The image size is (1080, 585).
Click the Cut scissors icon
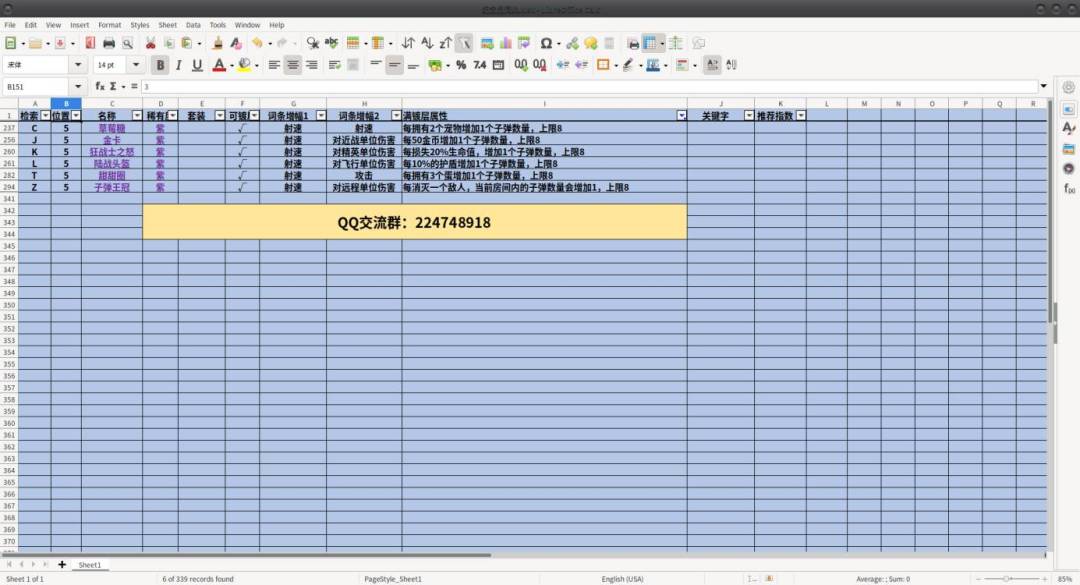150,43
